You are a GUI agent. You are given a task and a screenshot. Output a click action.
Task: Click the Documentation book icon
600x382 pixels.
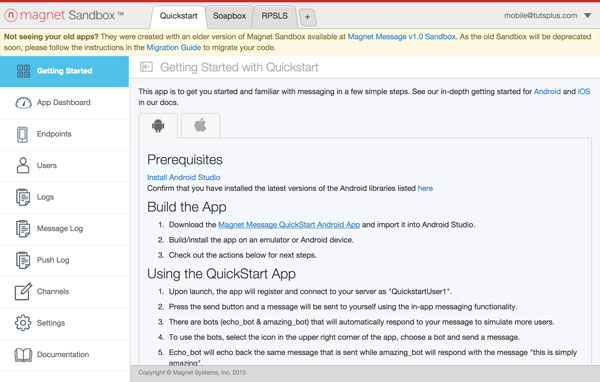coord(23,355)
